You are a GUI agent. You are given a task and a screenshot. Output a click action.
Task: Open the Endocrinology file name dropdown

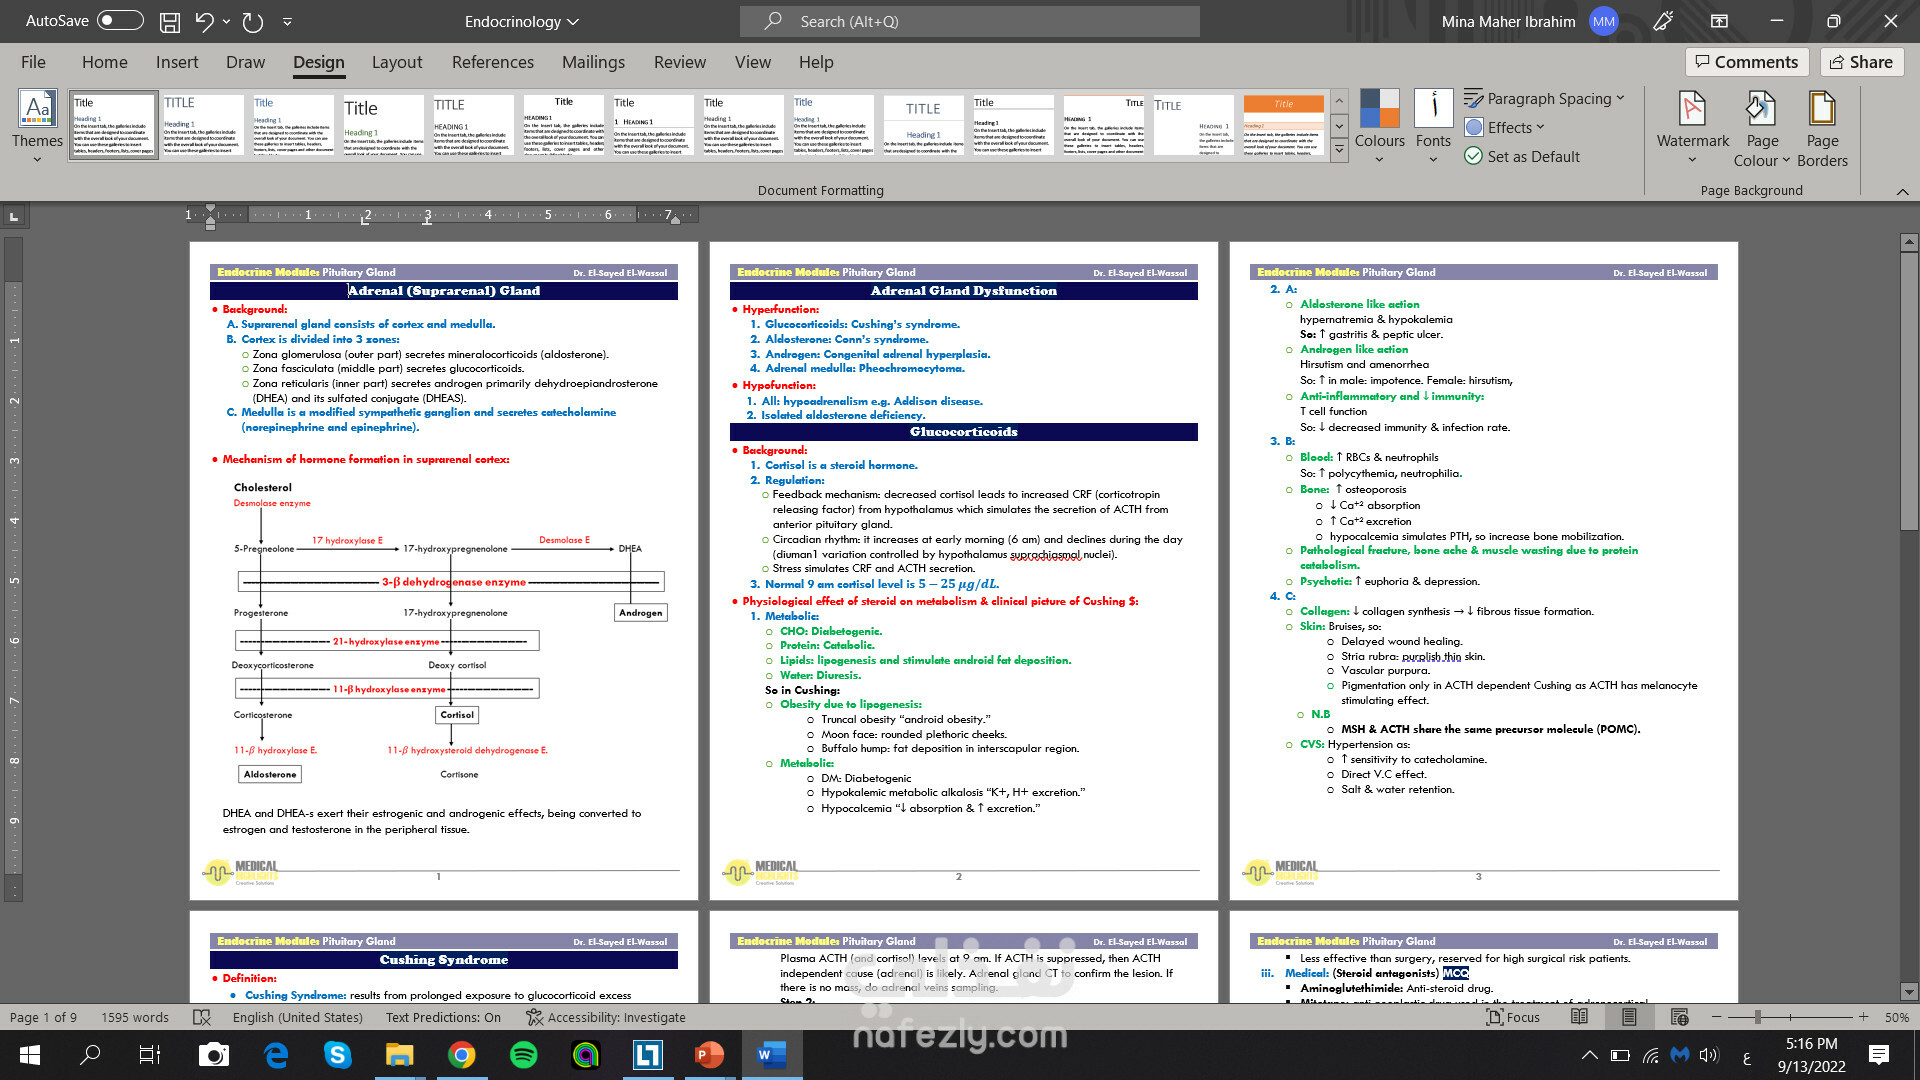point(521,21)
